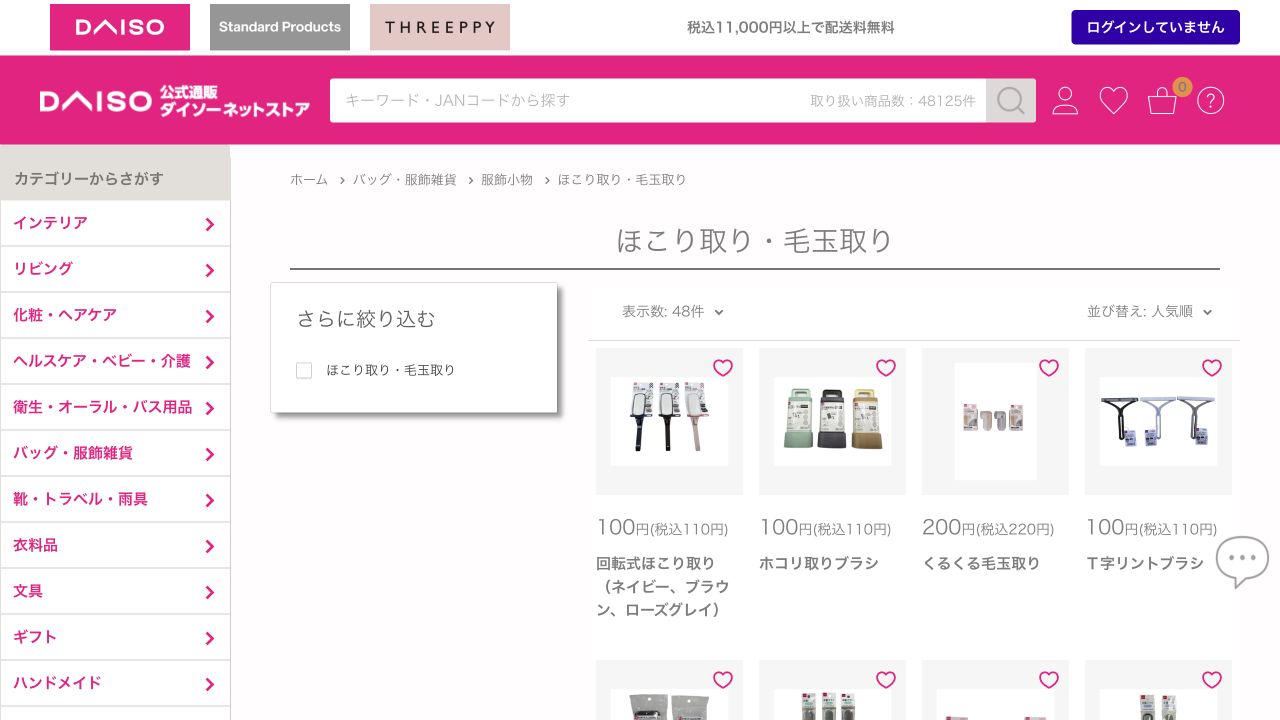The height and width of the screenshot is (720, 1280).
Task: Click the T字リントブラシ product title
Action: point(1145,563)
